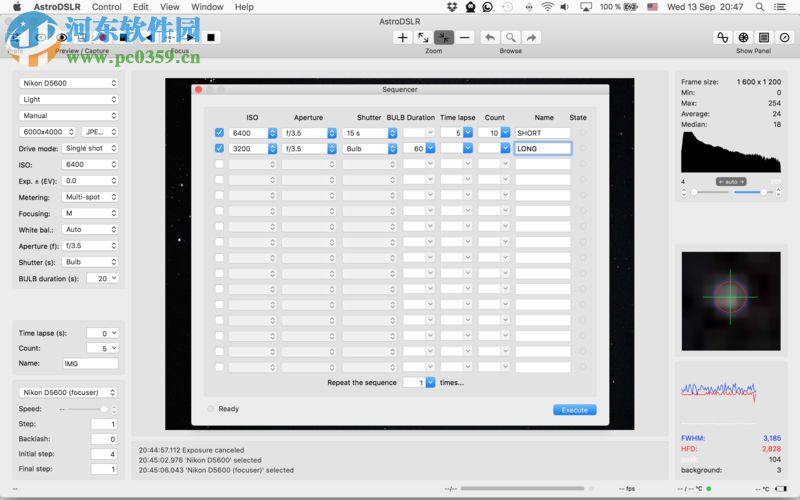Open Notification Center list icon

point(780,7)
